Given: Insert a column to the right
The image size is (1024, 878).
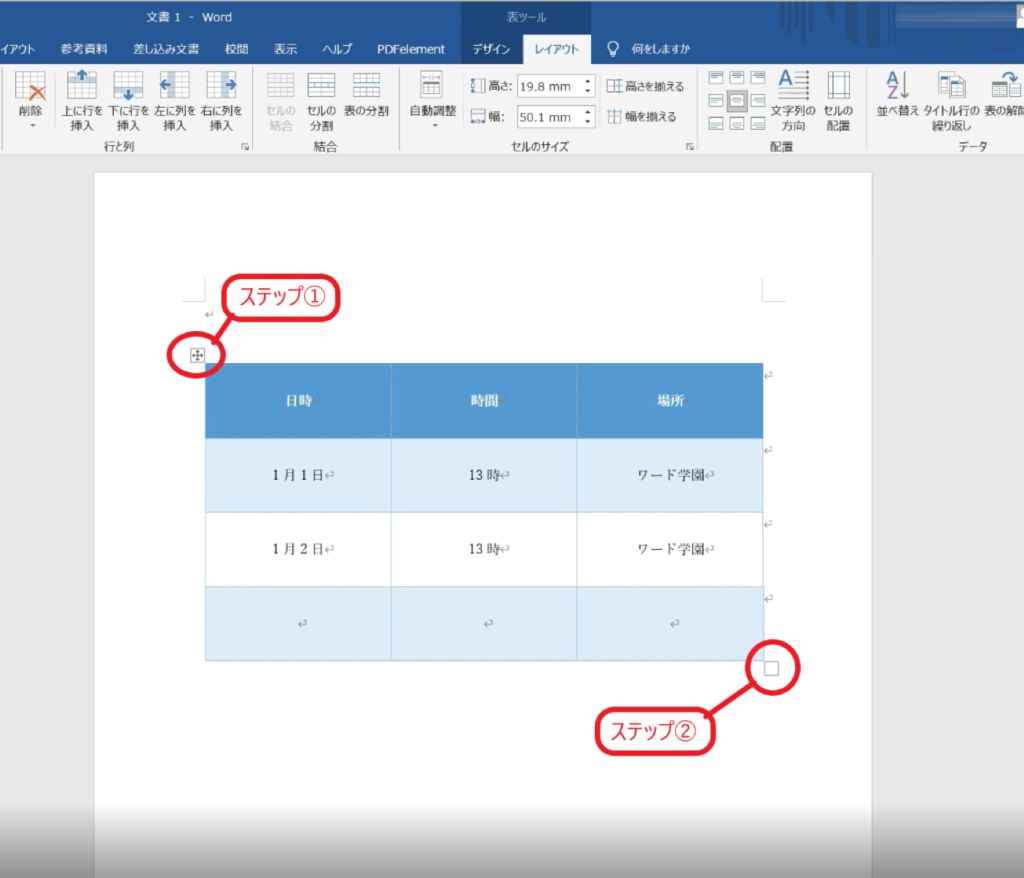Looking at the screenshot, I should (220, 87).
